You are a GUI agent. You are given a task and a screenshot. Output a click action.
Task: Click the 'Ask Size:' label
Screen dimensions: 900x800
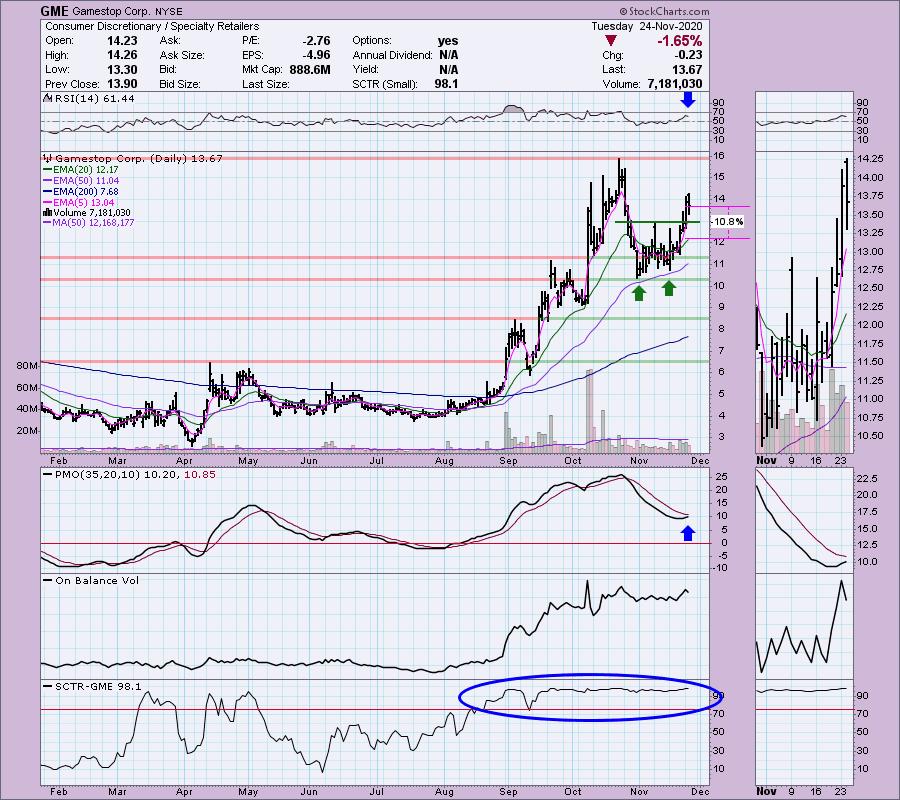tap(181, 55)
